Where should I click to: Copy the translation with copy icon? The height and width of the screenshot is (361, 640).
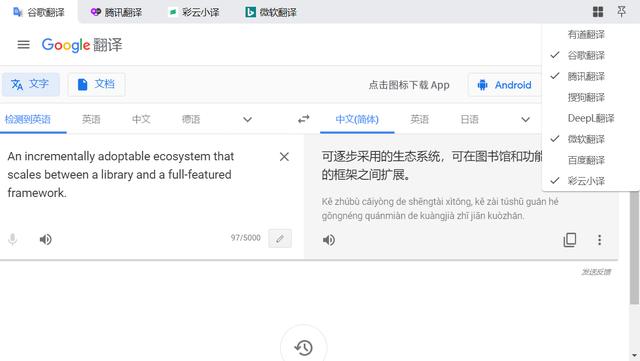click(x=569, y=240)
